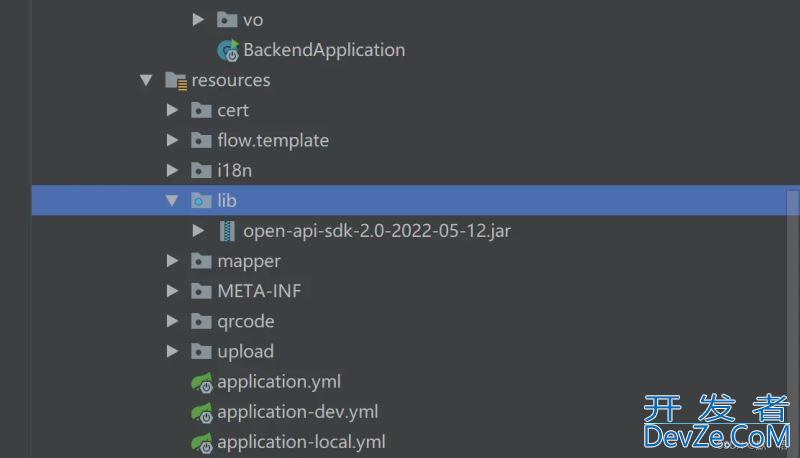Screen dimensions: 800x458
Task: Click the application.yml Spring config icon
Action: (202, 383)
